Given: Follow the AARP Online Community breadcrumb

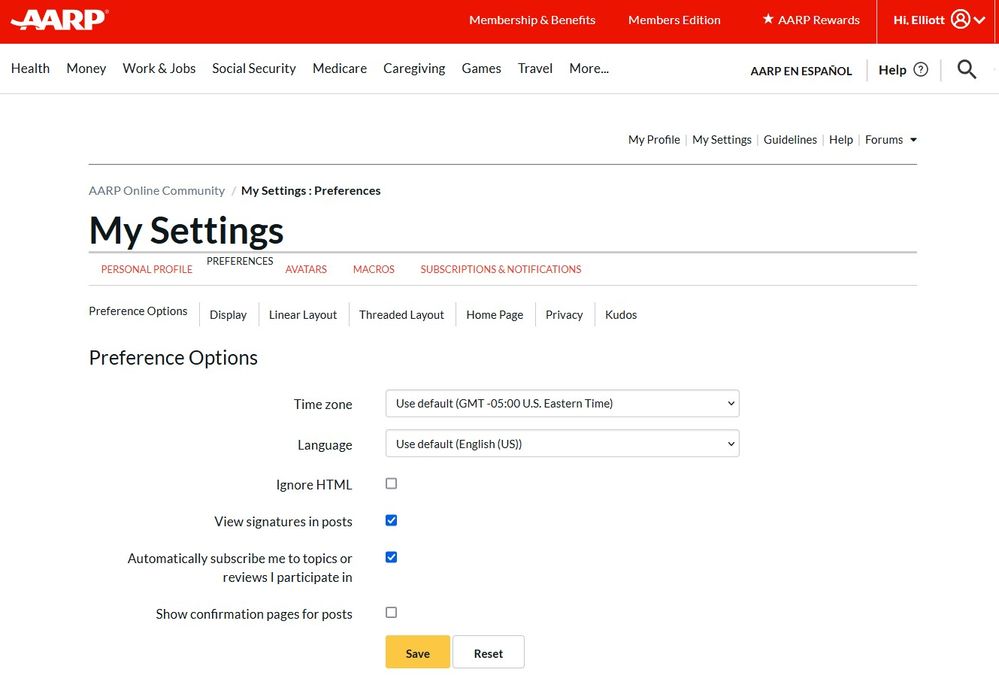Looking at the screenshot, I should 157,191.
